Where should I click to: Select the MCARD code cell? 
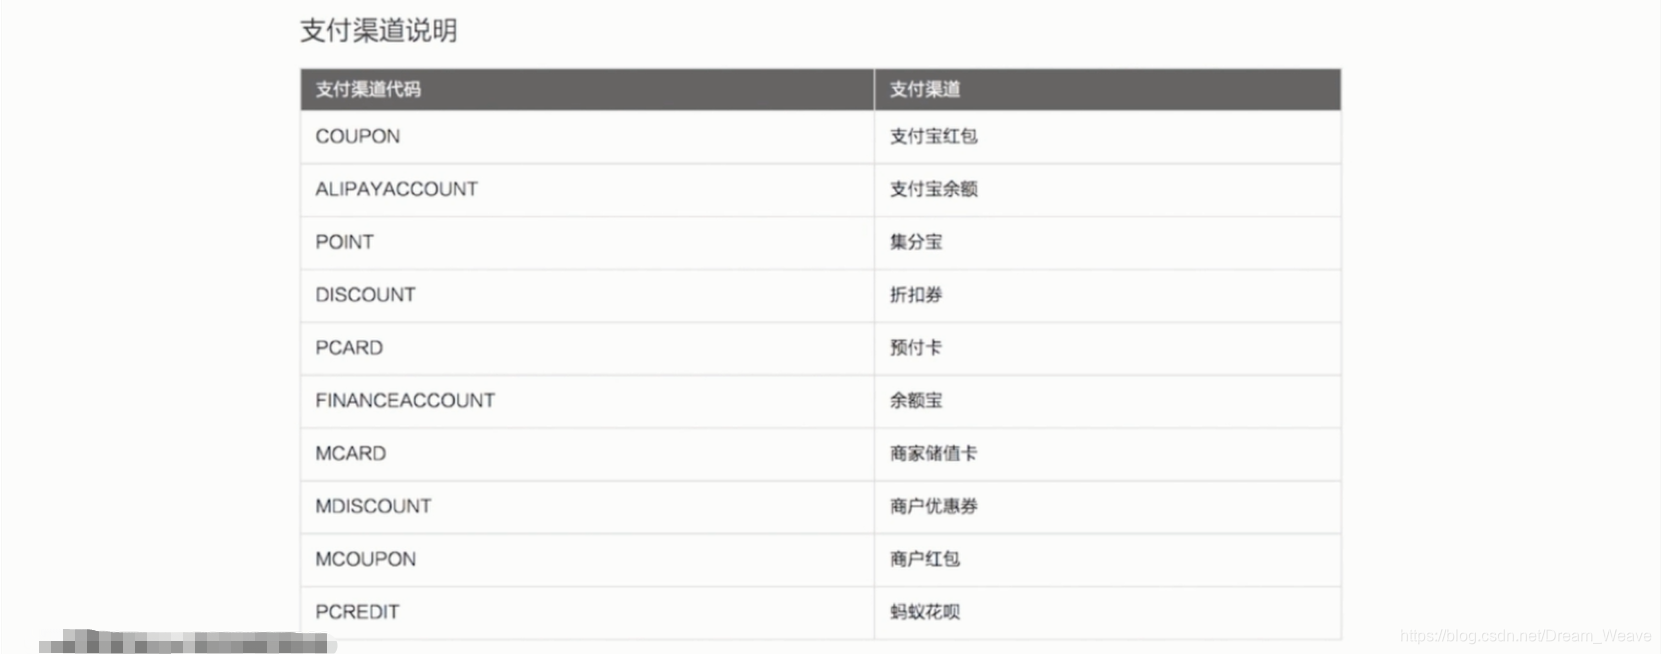[350, 454]
